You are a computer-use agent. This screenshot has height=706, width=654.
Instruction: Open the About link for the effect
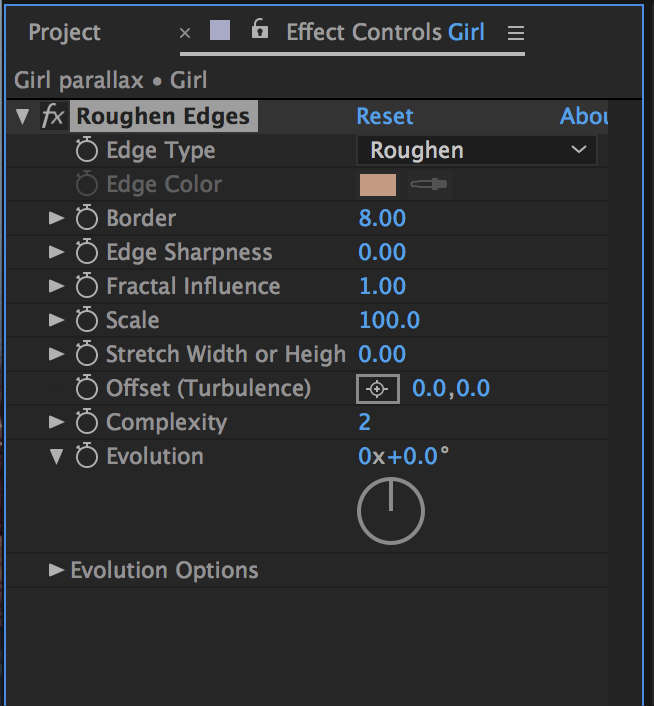[x=584, y=117]
